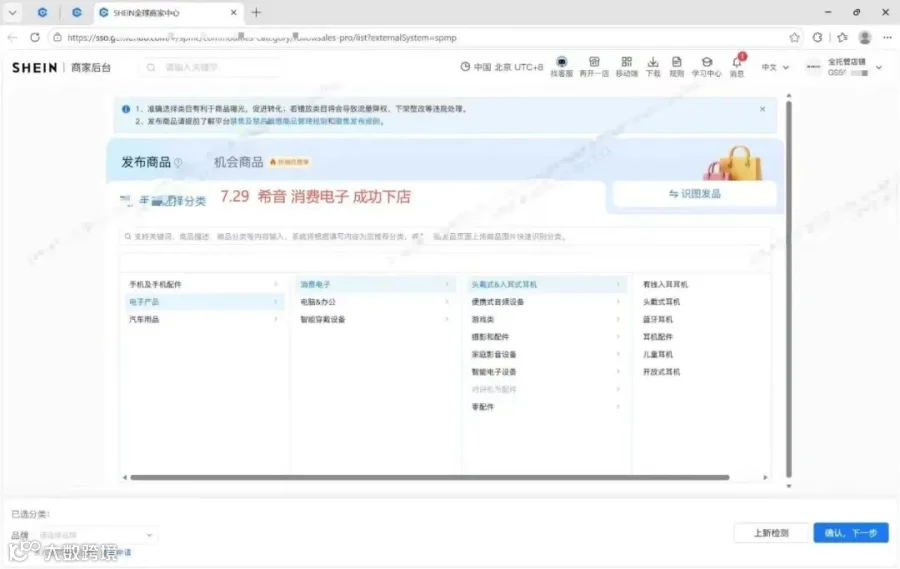Open the 品牌 brand select dropdown
900x569 pixels.
tap(95, 535)
